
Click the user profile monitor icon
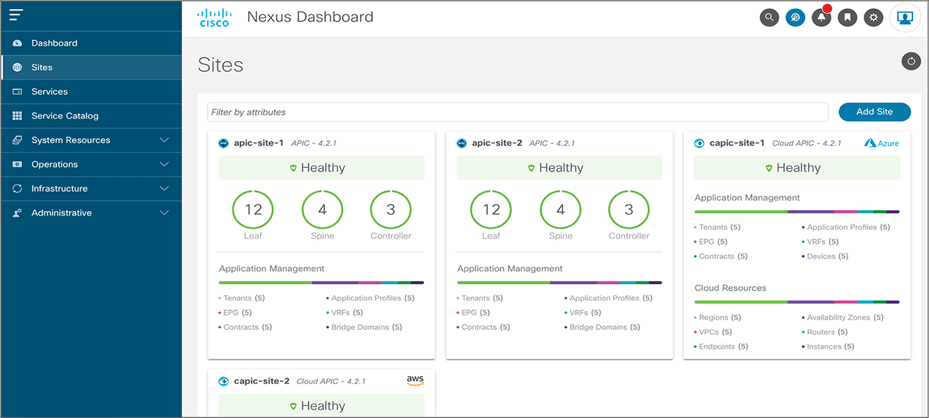pos(906,18)
